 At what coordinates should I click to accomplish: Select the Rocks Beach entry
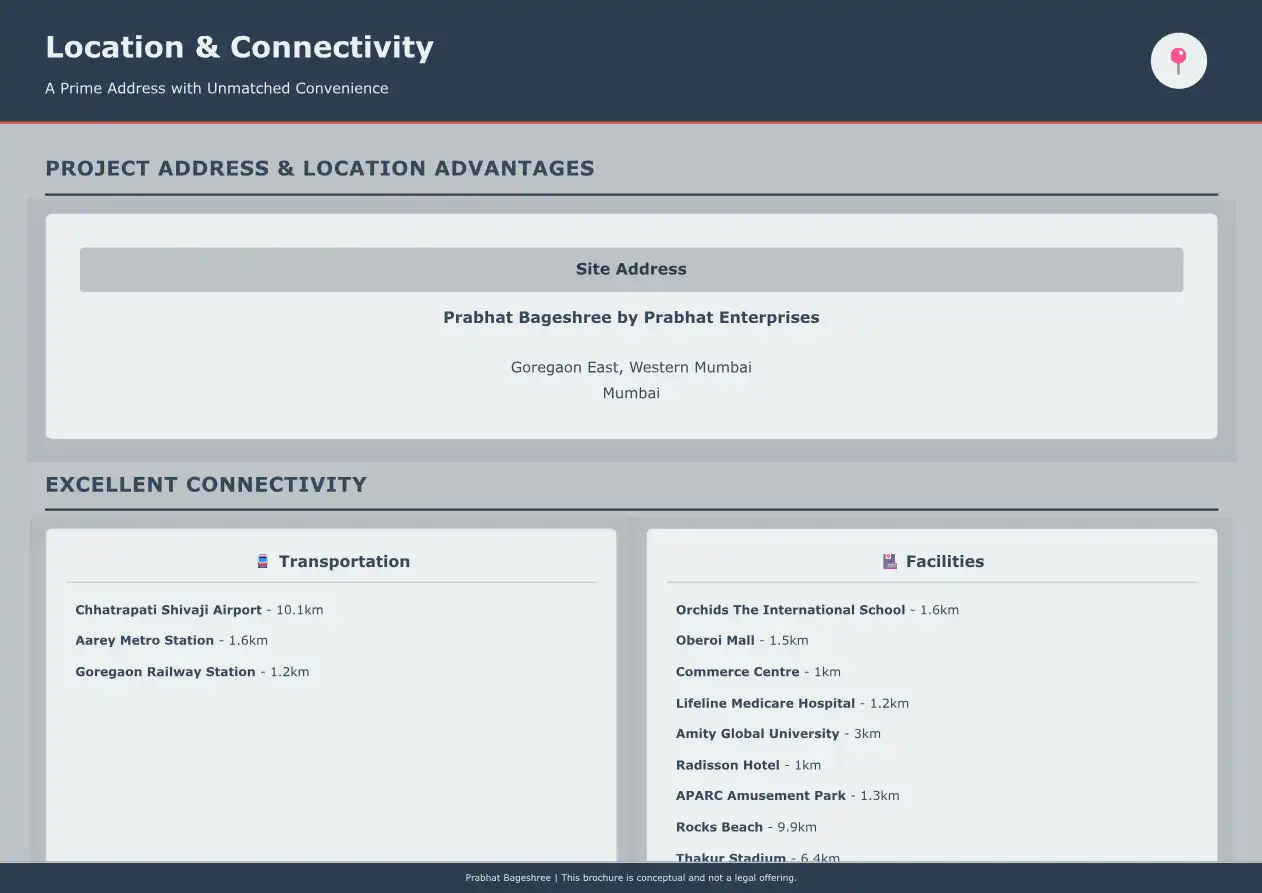(x=745, y=827)
